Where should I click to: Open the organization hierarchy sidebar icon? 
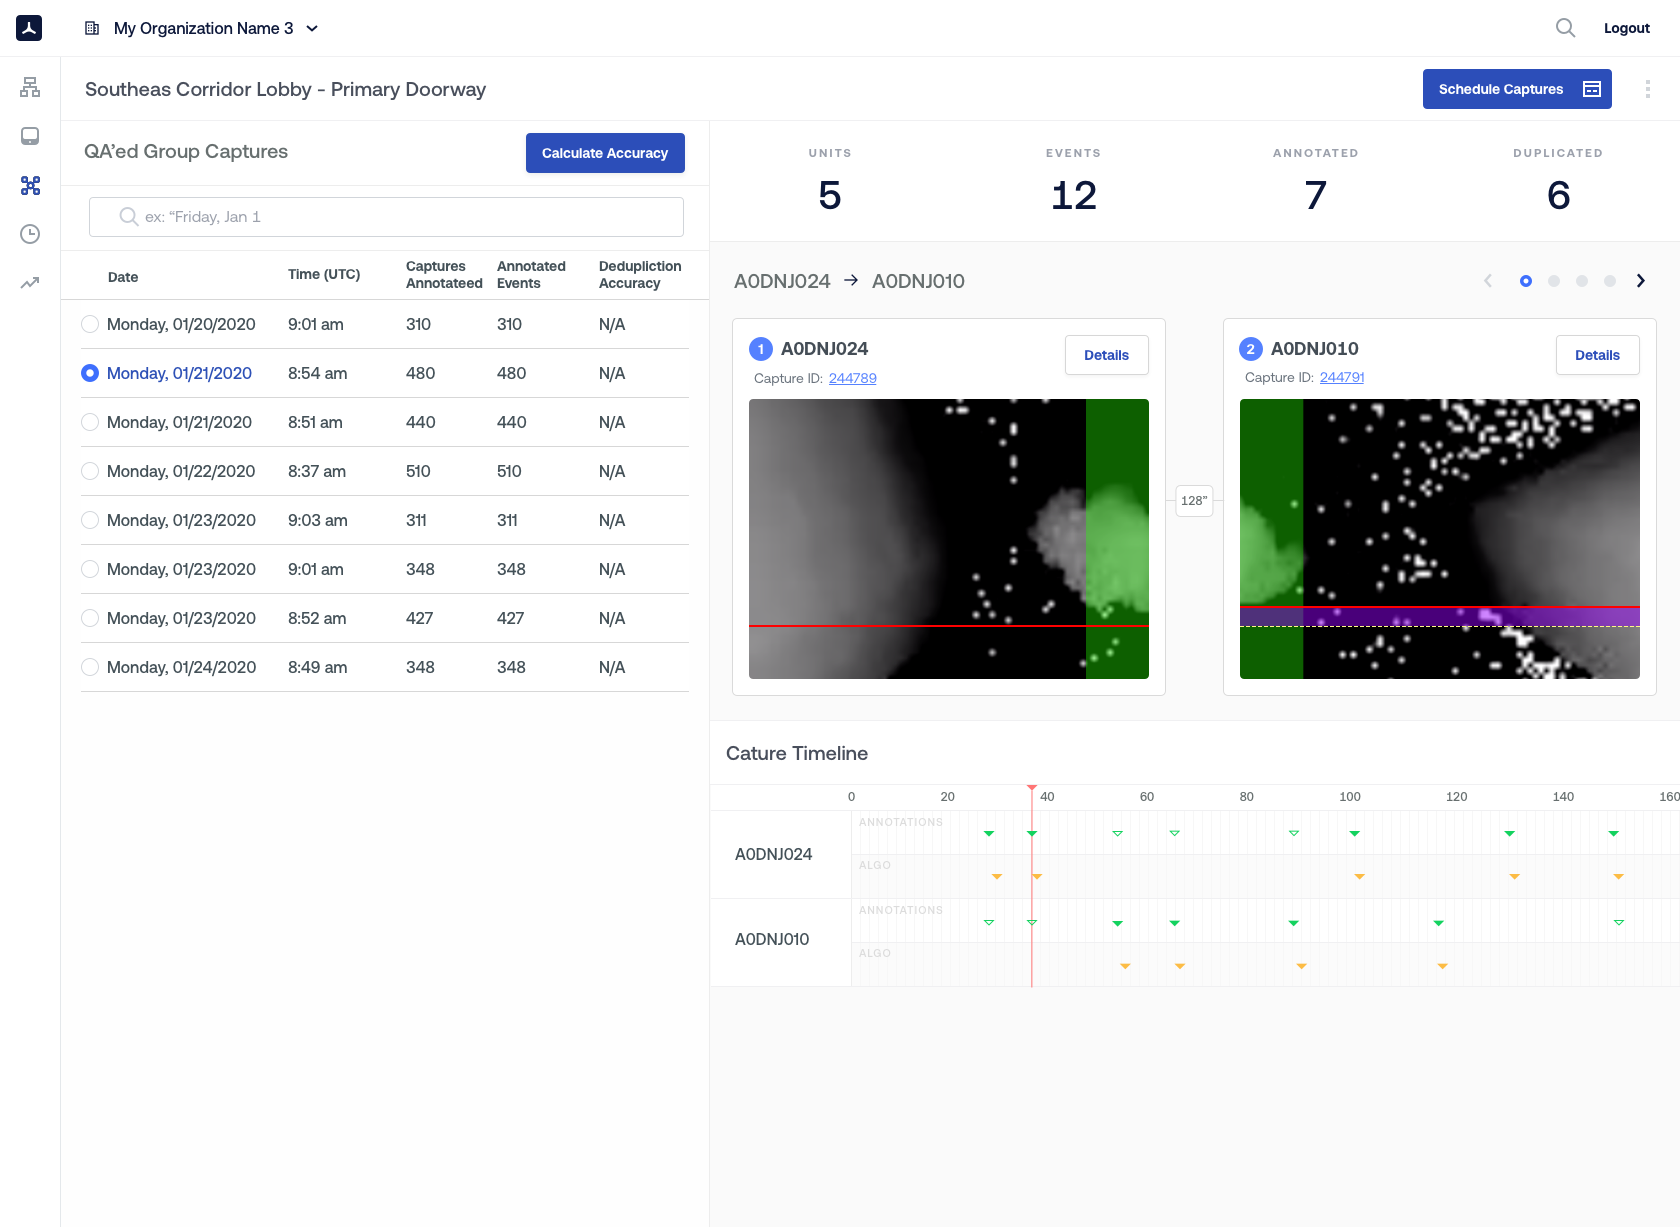pos(30,88)
